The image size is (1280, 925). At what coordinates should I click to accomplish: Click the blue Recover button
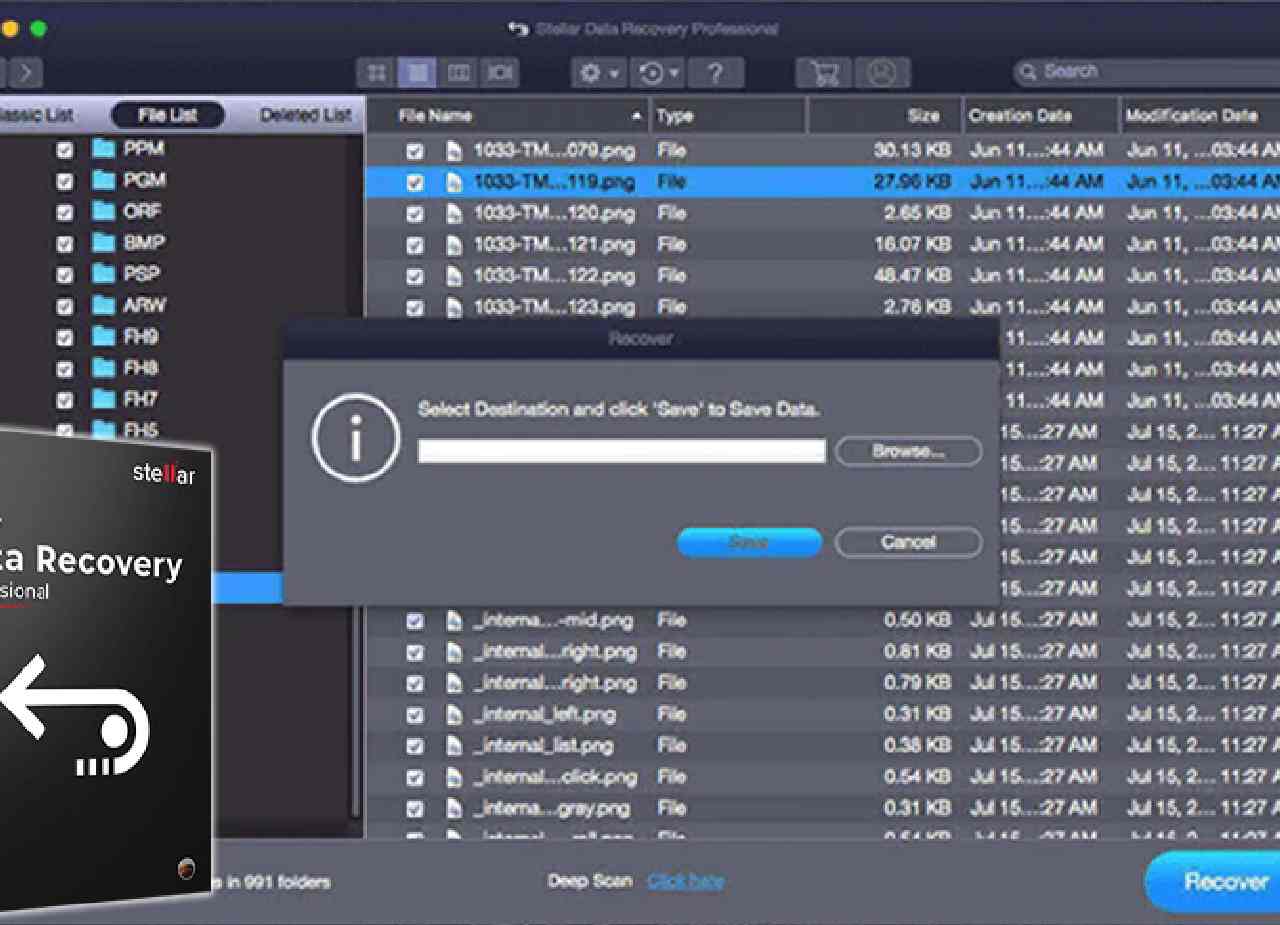tap(1213, 882)
